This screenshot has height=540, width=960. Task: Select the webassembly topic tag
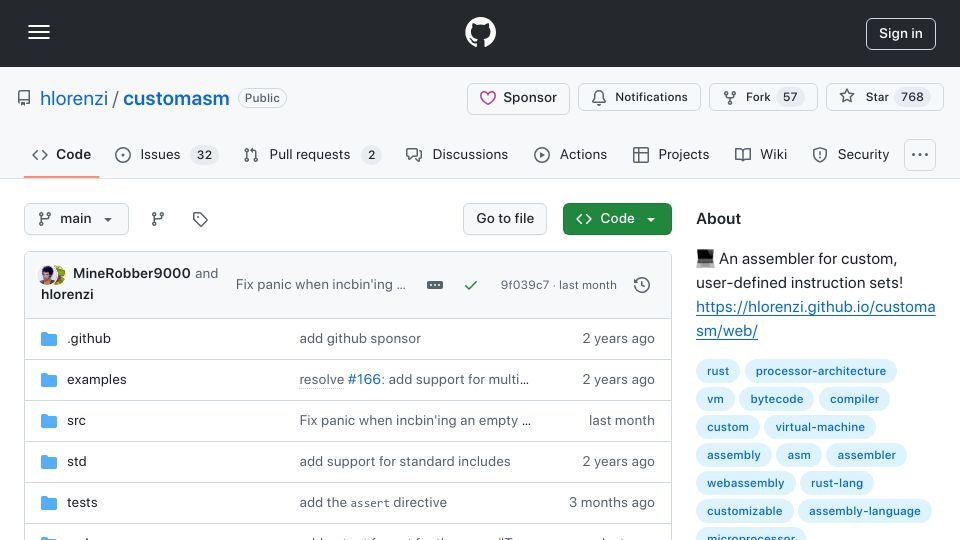[745, 484]
